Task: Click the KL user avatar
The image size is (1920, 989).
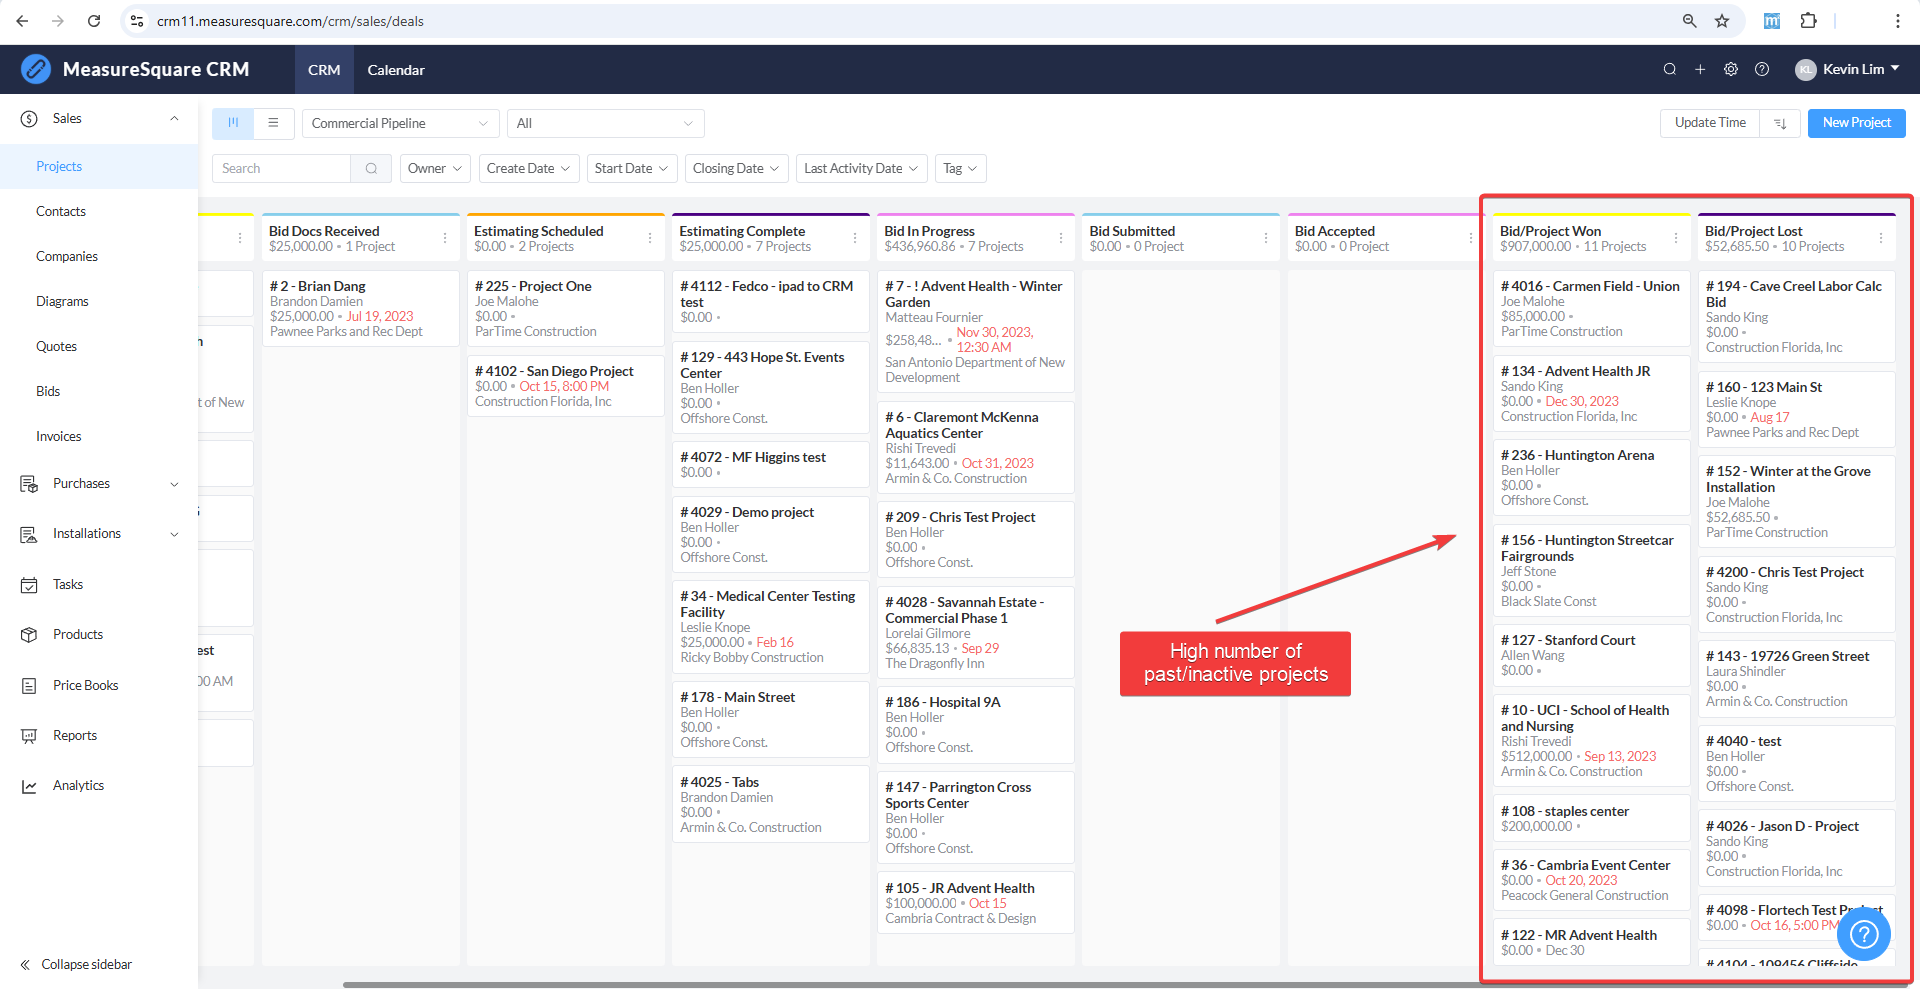Action: tap(1805, 69)
